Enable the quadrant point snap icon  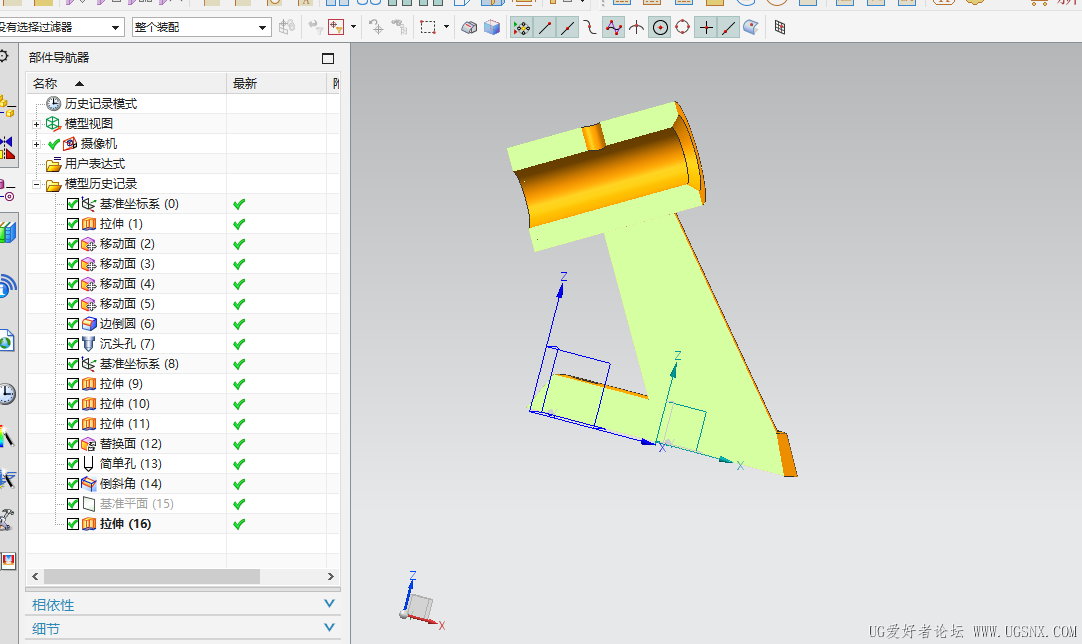(682, 28)
